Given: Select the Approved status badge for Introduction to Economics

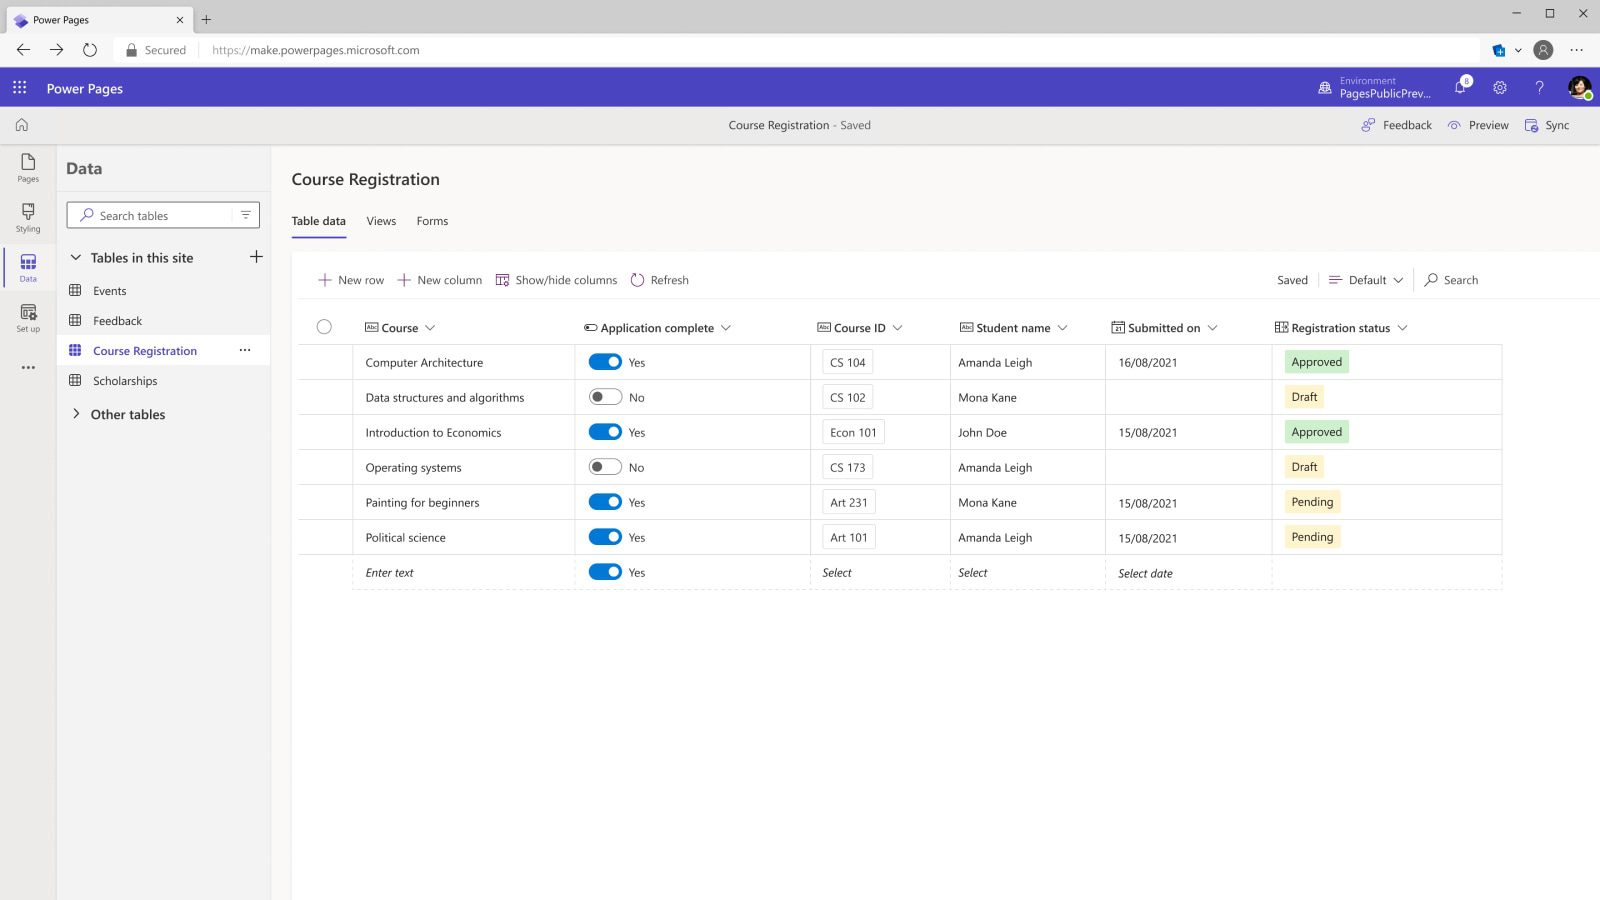Looking at the screenshot, I should pos(1316,431).
